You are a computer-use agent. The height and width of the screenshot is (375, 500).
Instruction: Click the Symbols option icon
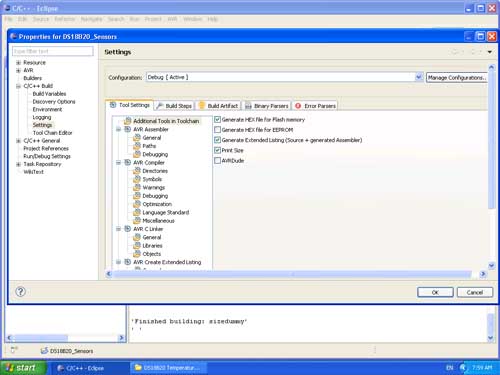[x=137, y=179]
